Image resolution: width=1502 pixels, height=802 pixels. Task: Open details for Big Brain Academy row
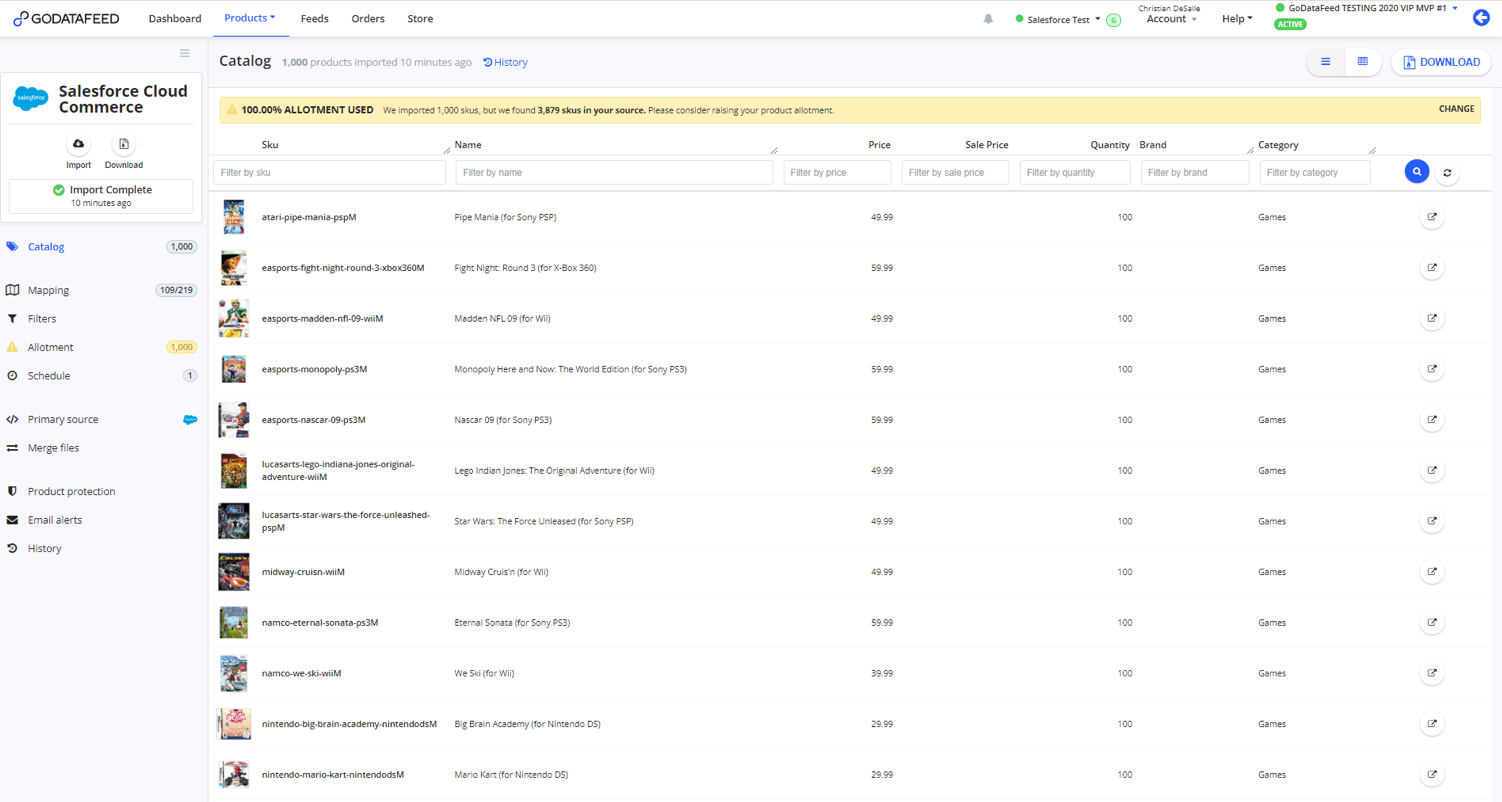[1432, 724]
